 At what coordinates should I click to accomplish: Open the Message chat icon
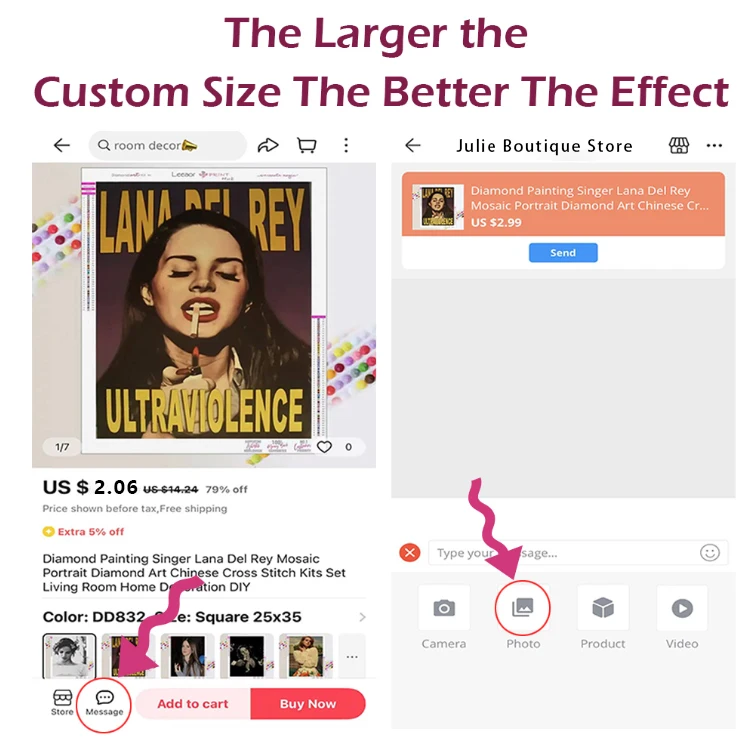pyautogui.click(x=104, y=703)
